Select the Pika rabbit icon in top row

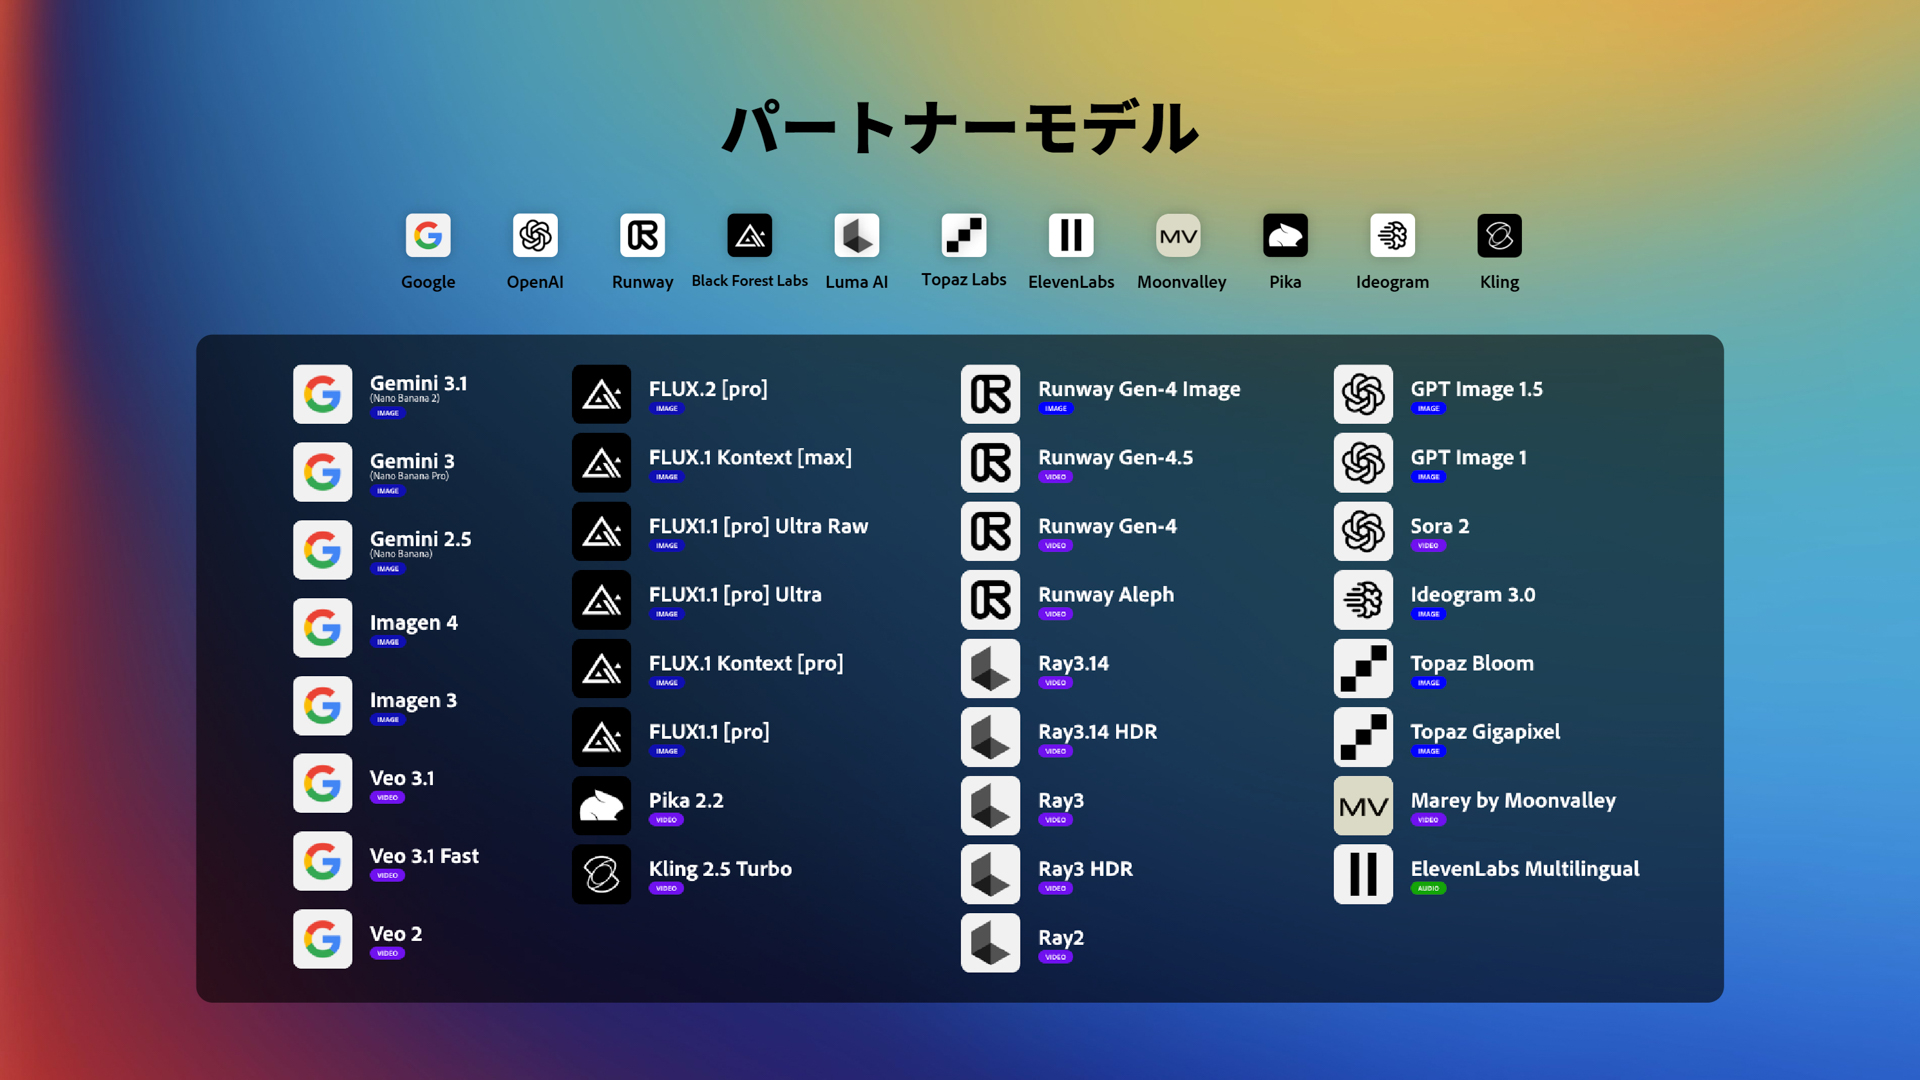click(1285, 236)
